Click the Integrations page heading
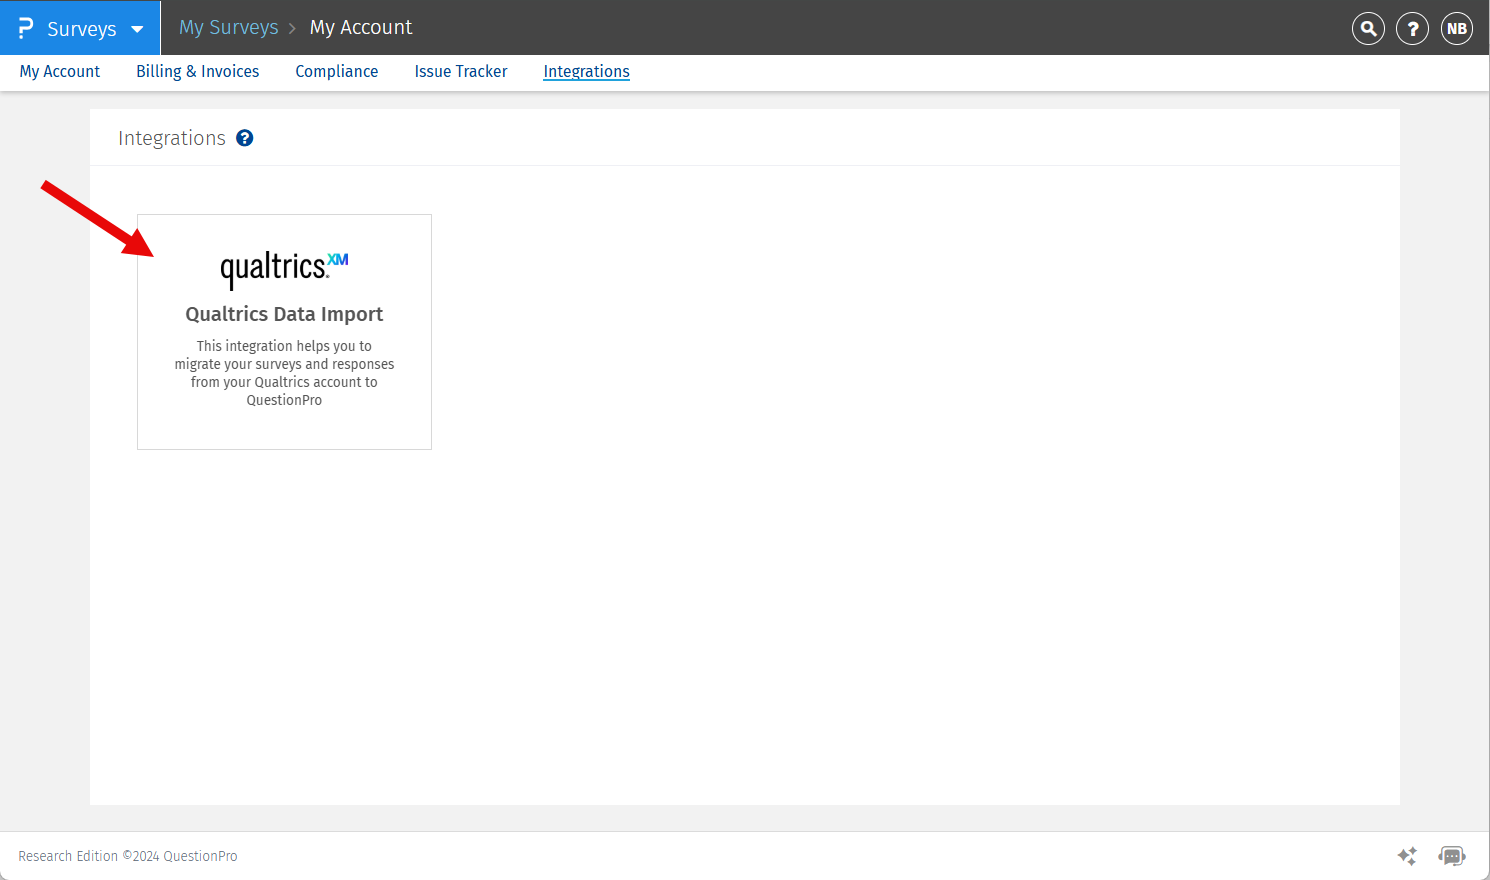The image size is (1490, 880). click(x=172, y=138)
